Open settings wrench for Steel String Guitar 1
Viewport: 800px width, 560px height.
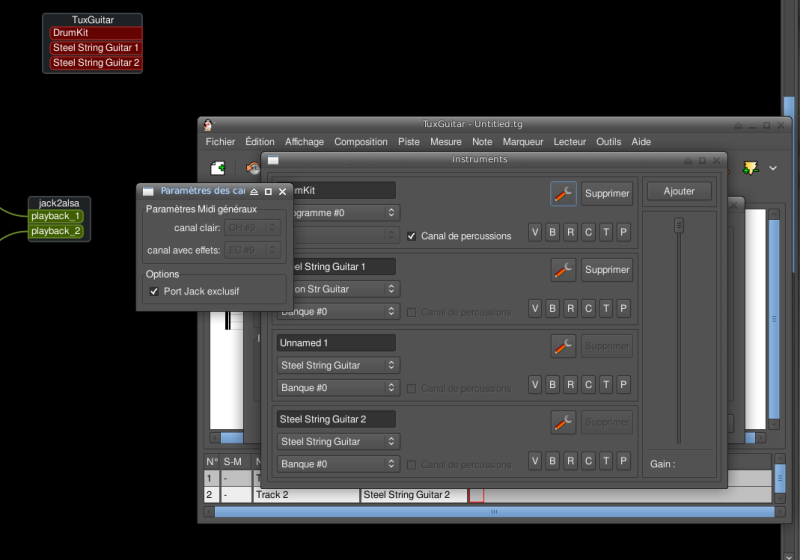pos(563,270)
